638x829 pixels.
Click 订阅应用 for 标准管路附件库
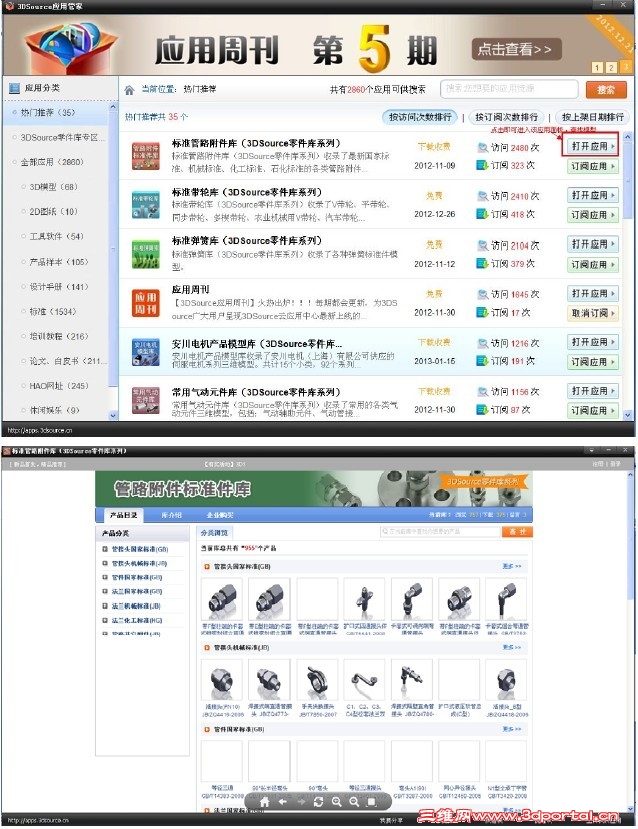tap(593, 166)
